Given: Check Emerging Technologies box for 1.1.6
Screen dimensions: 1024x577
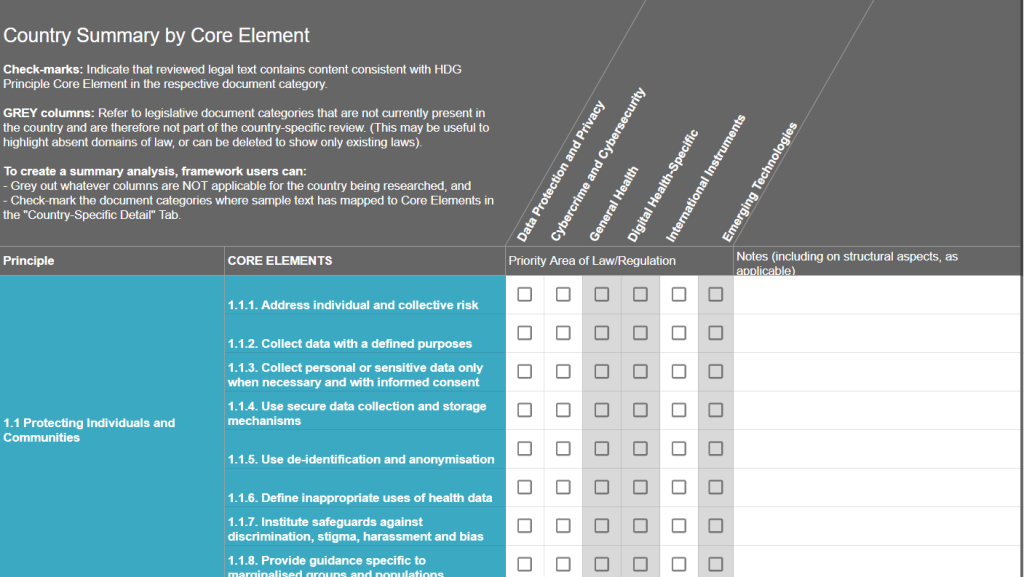Looking at the screenshot, I should (x=716, y=487).
